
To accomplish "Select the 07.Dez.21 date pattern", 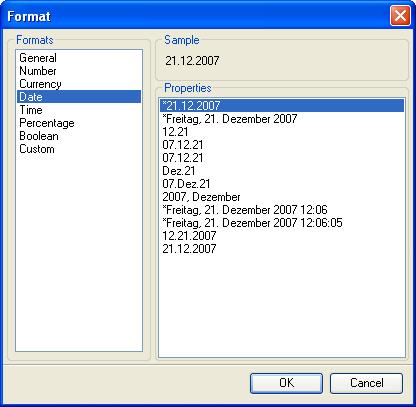I will (x=186, y=184).
